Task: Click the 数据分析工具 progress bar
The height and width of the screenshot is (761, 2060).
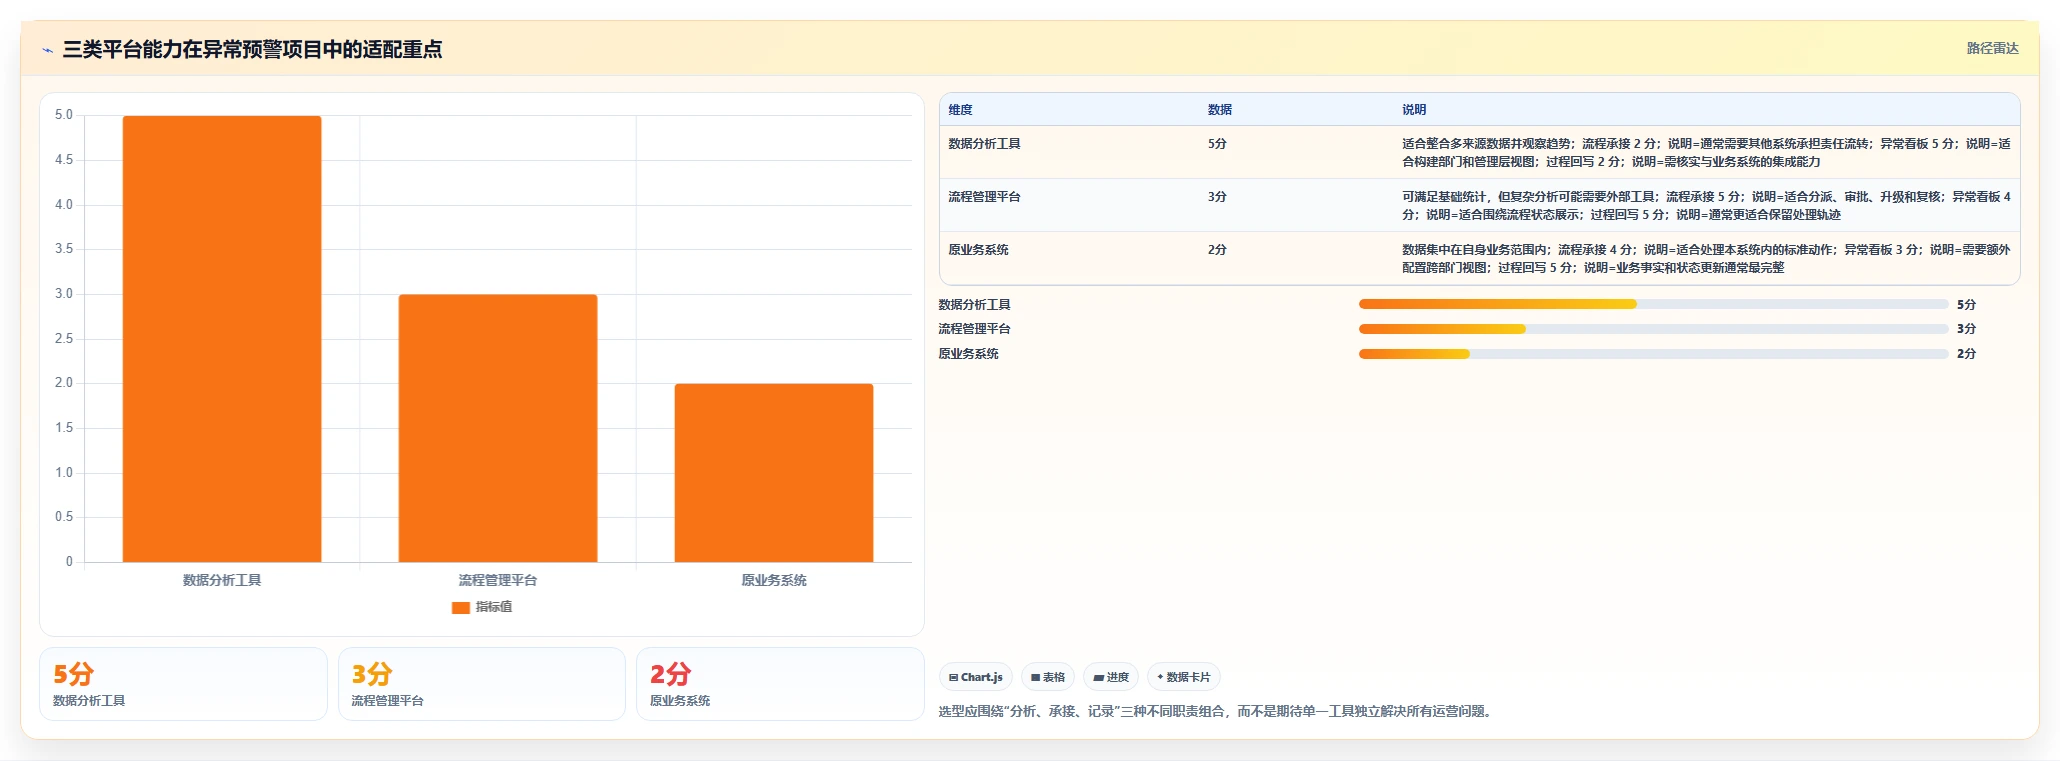Action: click(1654, 304)
